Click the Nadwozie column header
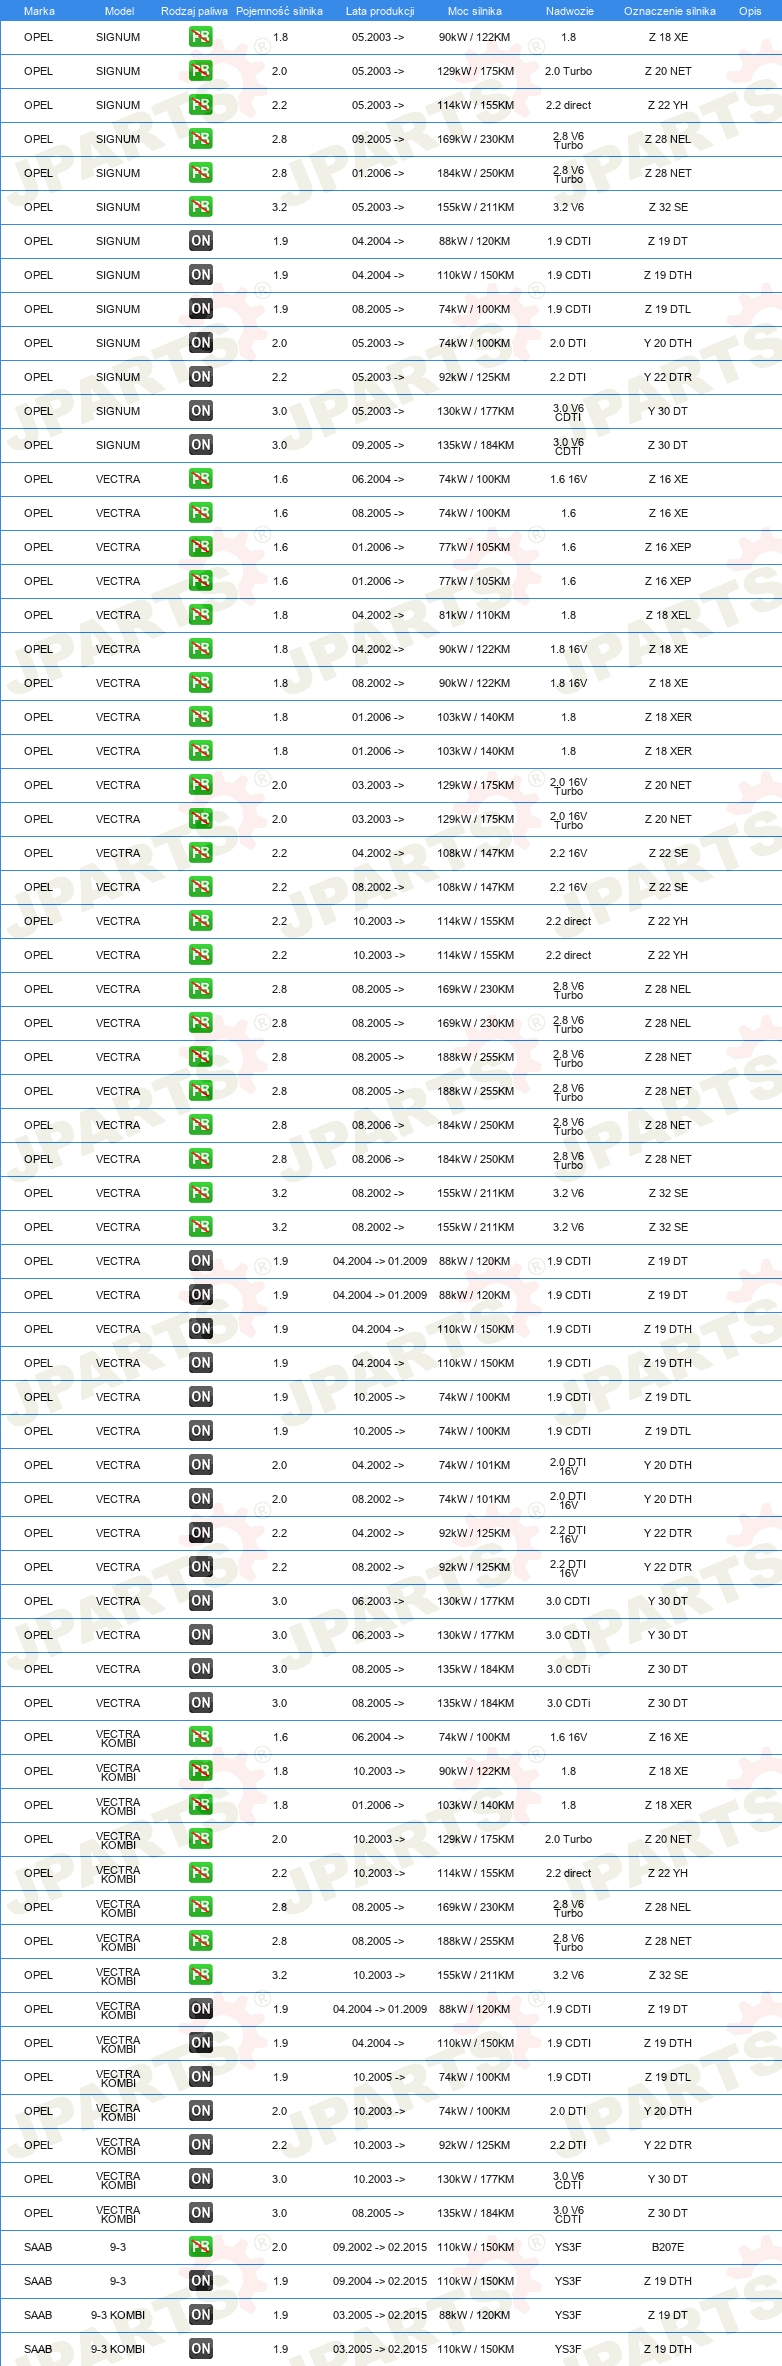Viewport: 782px width, 2366px height. [569, 11]
